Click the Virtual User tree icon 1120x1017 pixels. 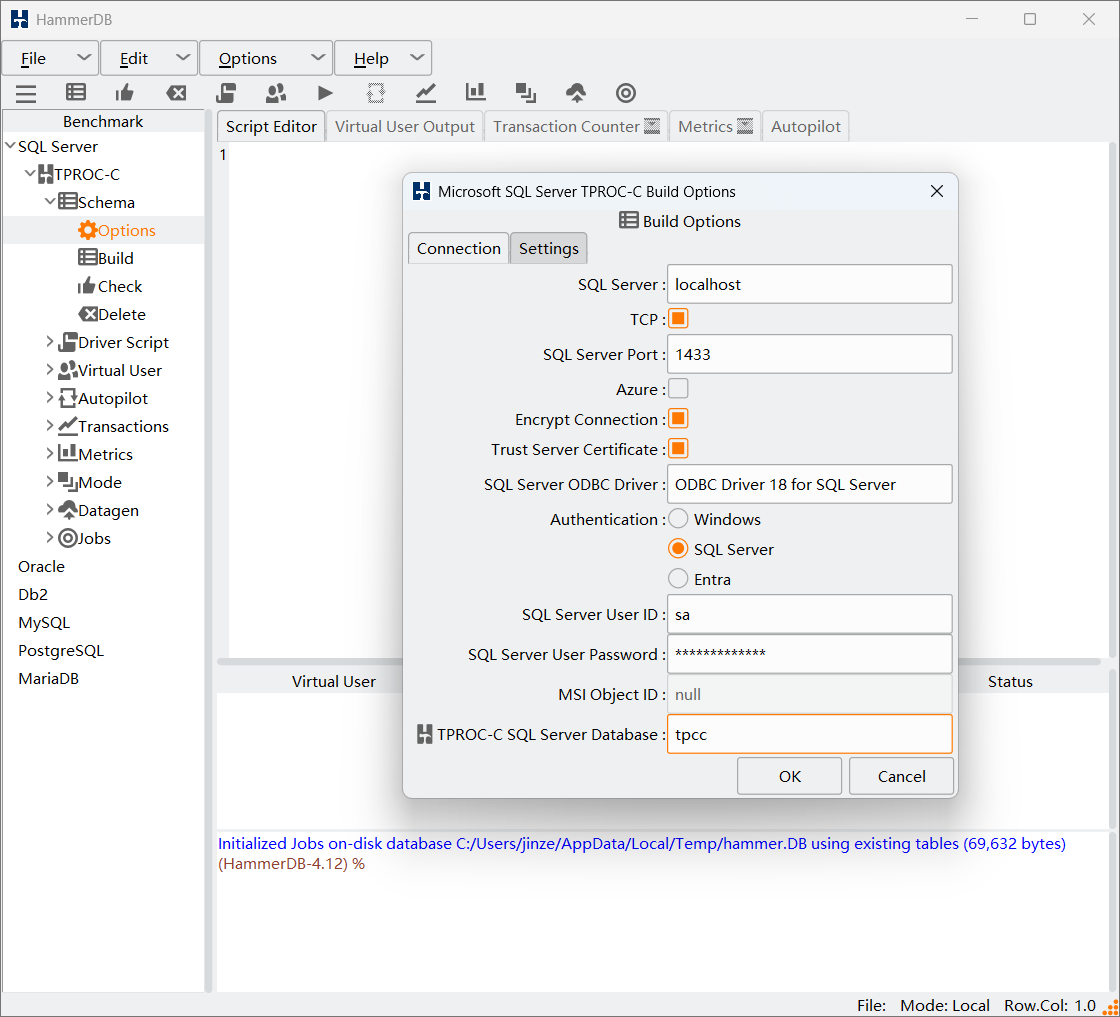tap(68, 371)
